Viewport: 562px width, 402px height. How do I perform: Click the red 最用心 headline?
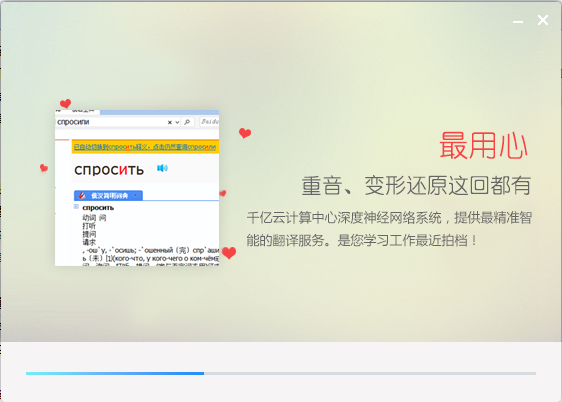(484, 145)
